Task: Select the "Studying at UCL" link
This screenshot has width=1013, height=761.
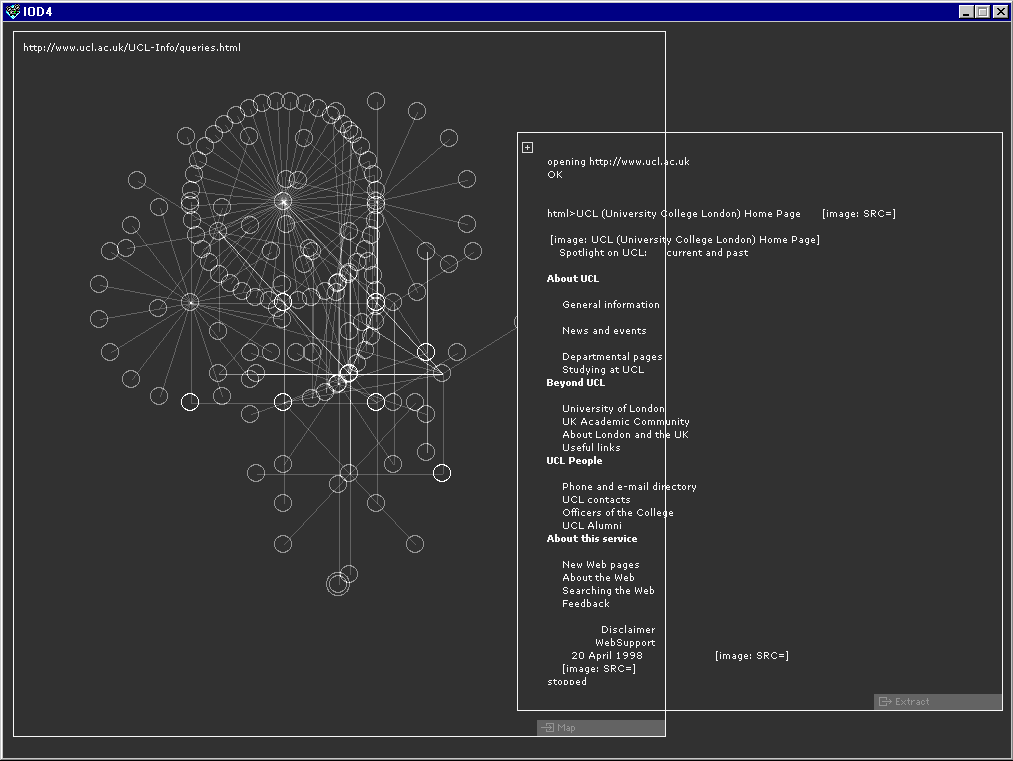Action: (605, 369)
